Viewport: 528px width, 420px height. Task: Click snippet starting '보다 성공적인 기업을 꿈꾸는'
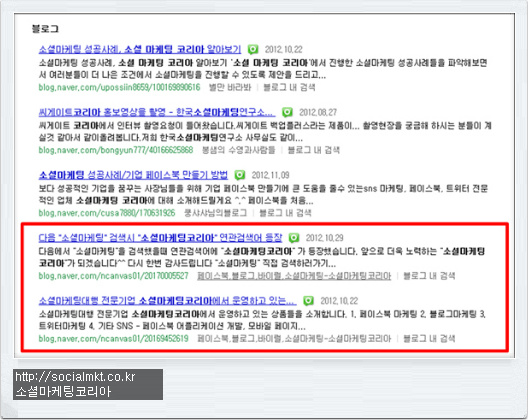263,194
